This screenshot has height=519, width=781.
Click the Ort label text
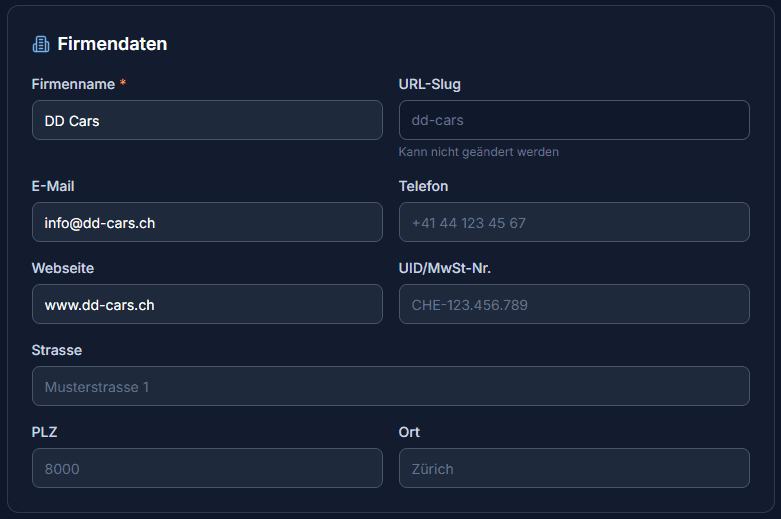point(409,432)
